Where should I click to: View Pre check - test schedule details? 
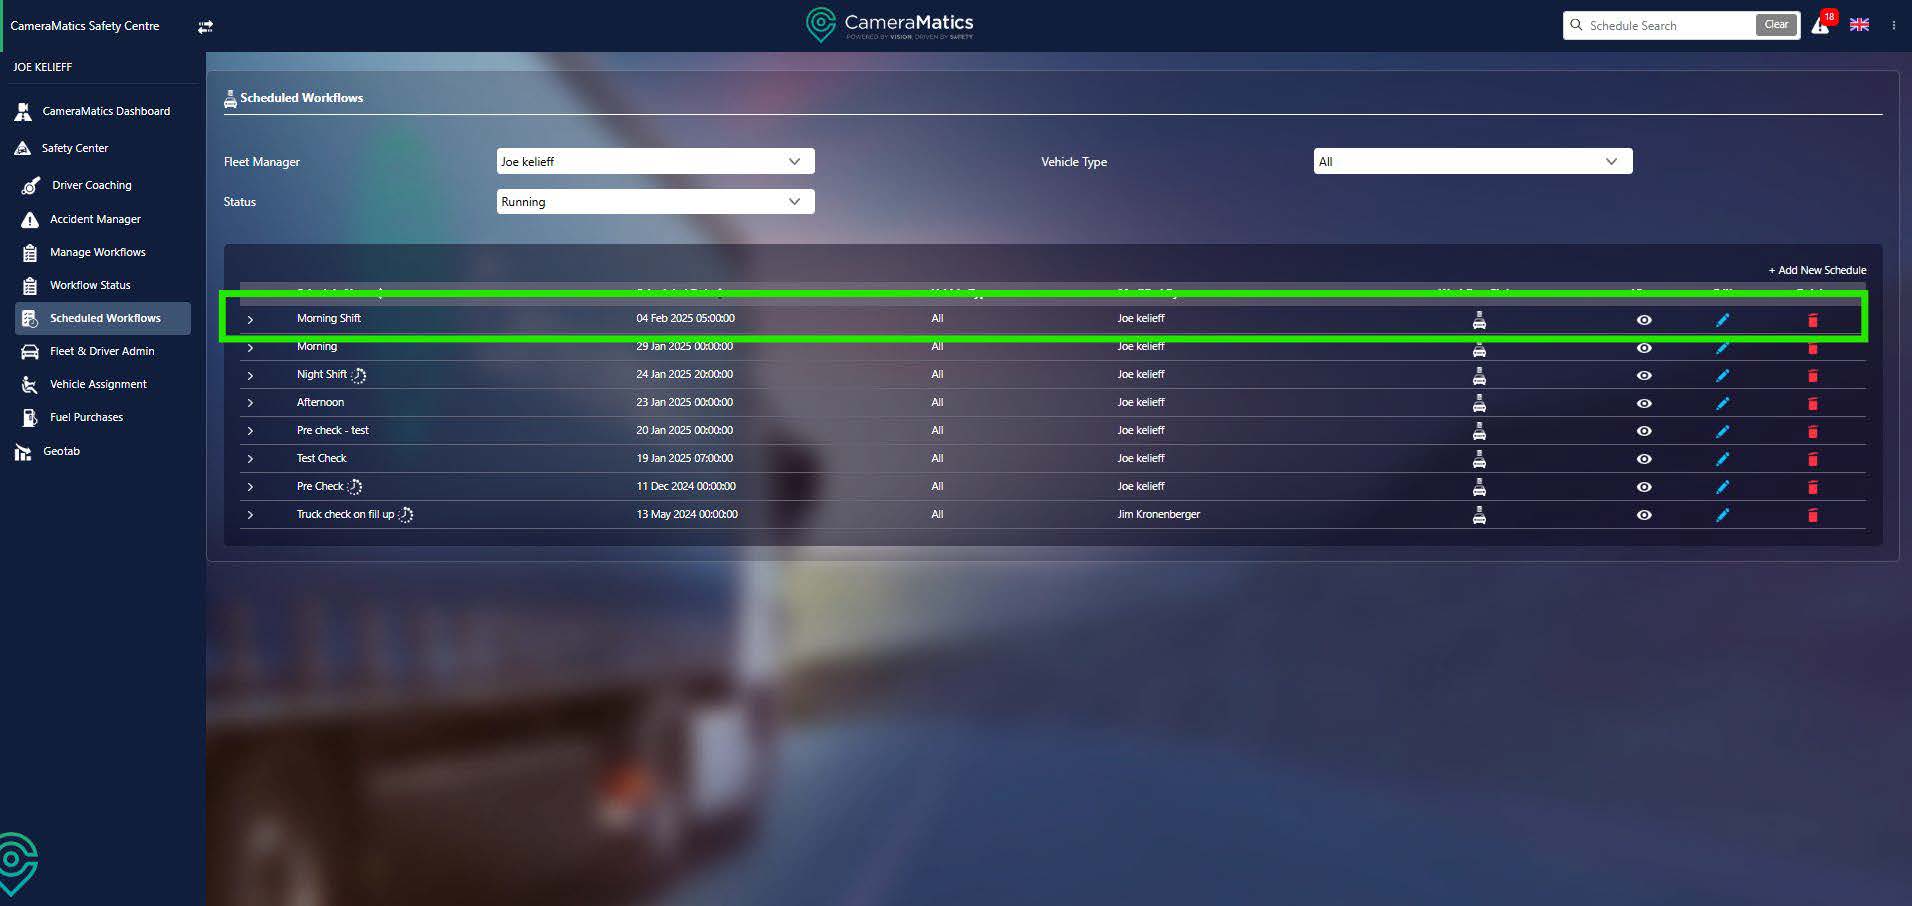[1643, 432]
